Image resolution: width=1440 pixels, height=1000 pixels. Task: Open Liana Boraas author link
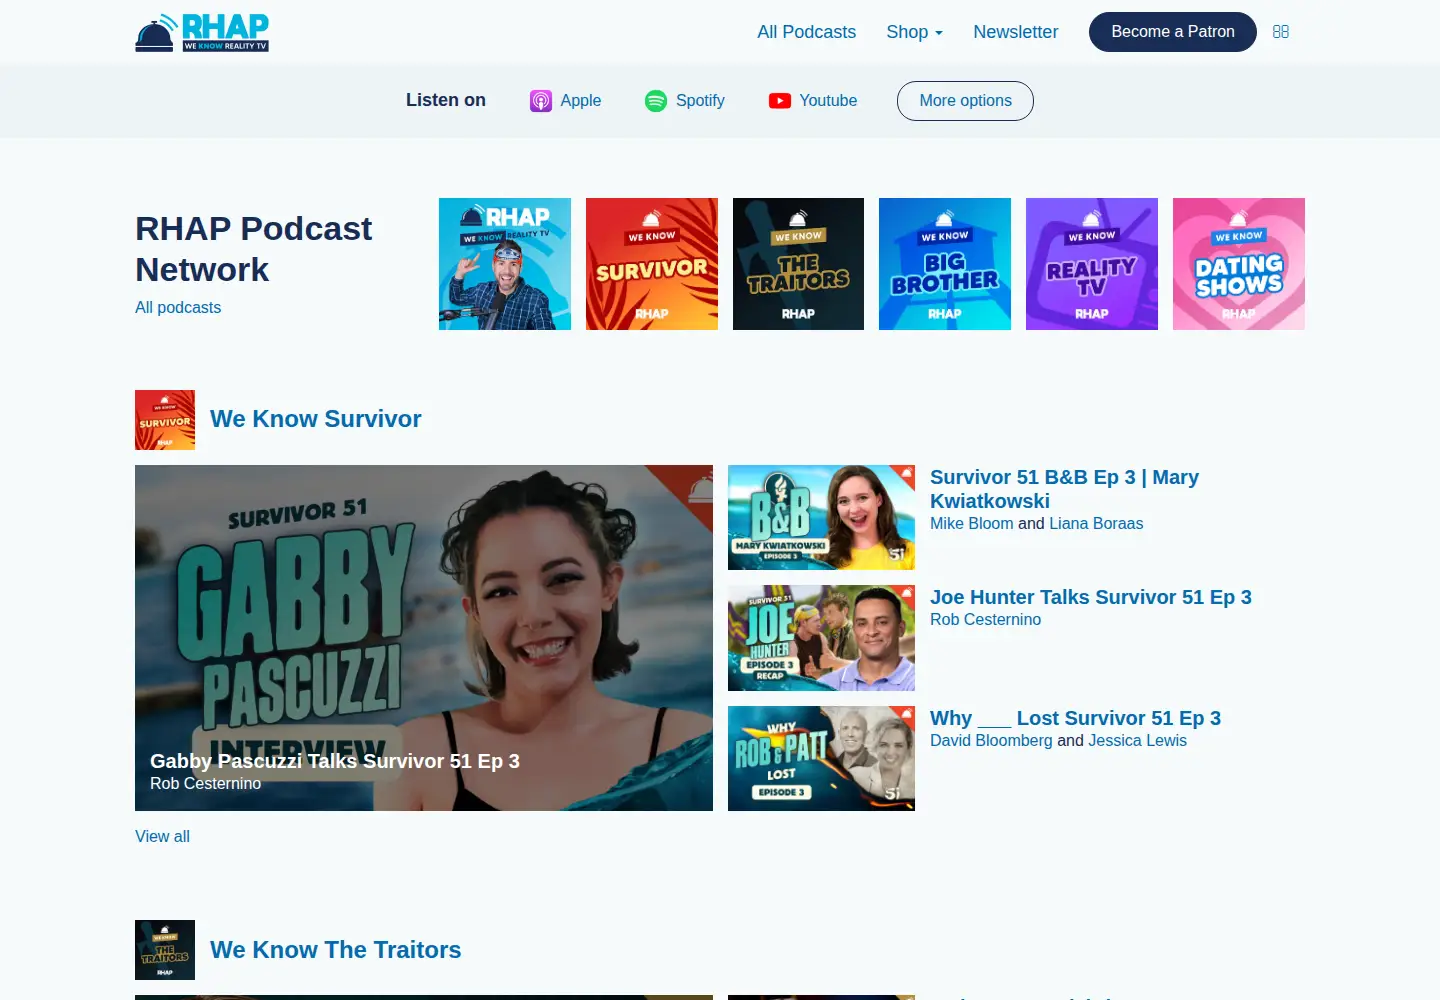pyautogui.click(x=1096, y=524)
